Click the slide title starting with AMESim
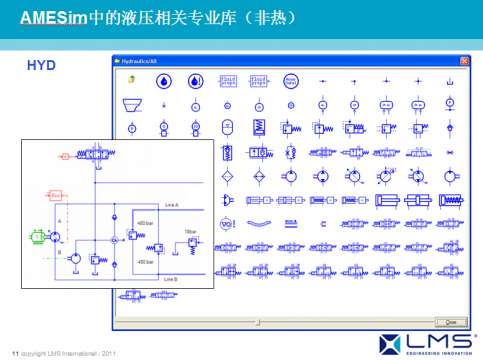Viewport: 483px width, 360px height. (157, 18)
